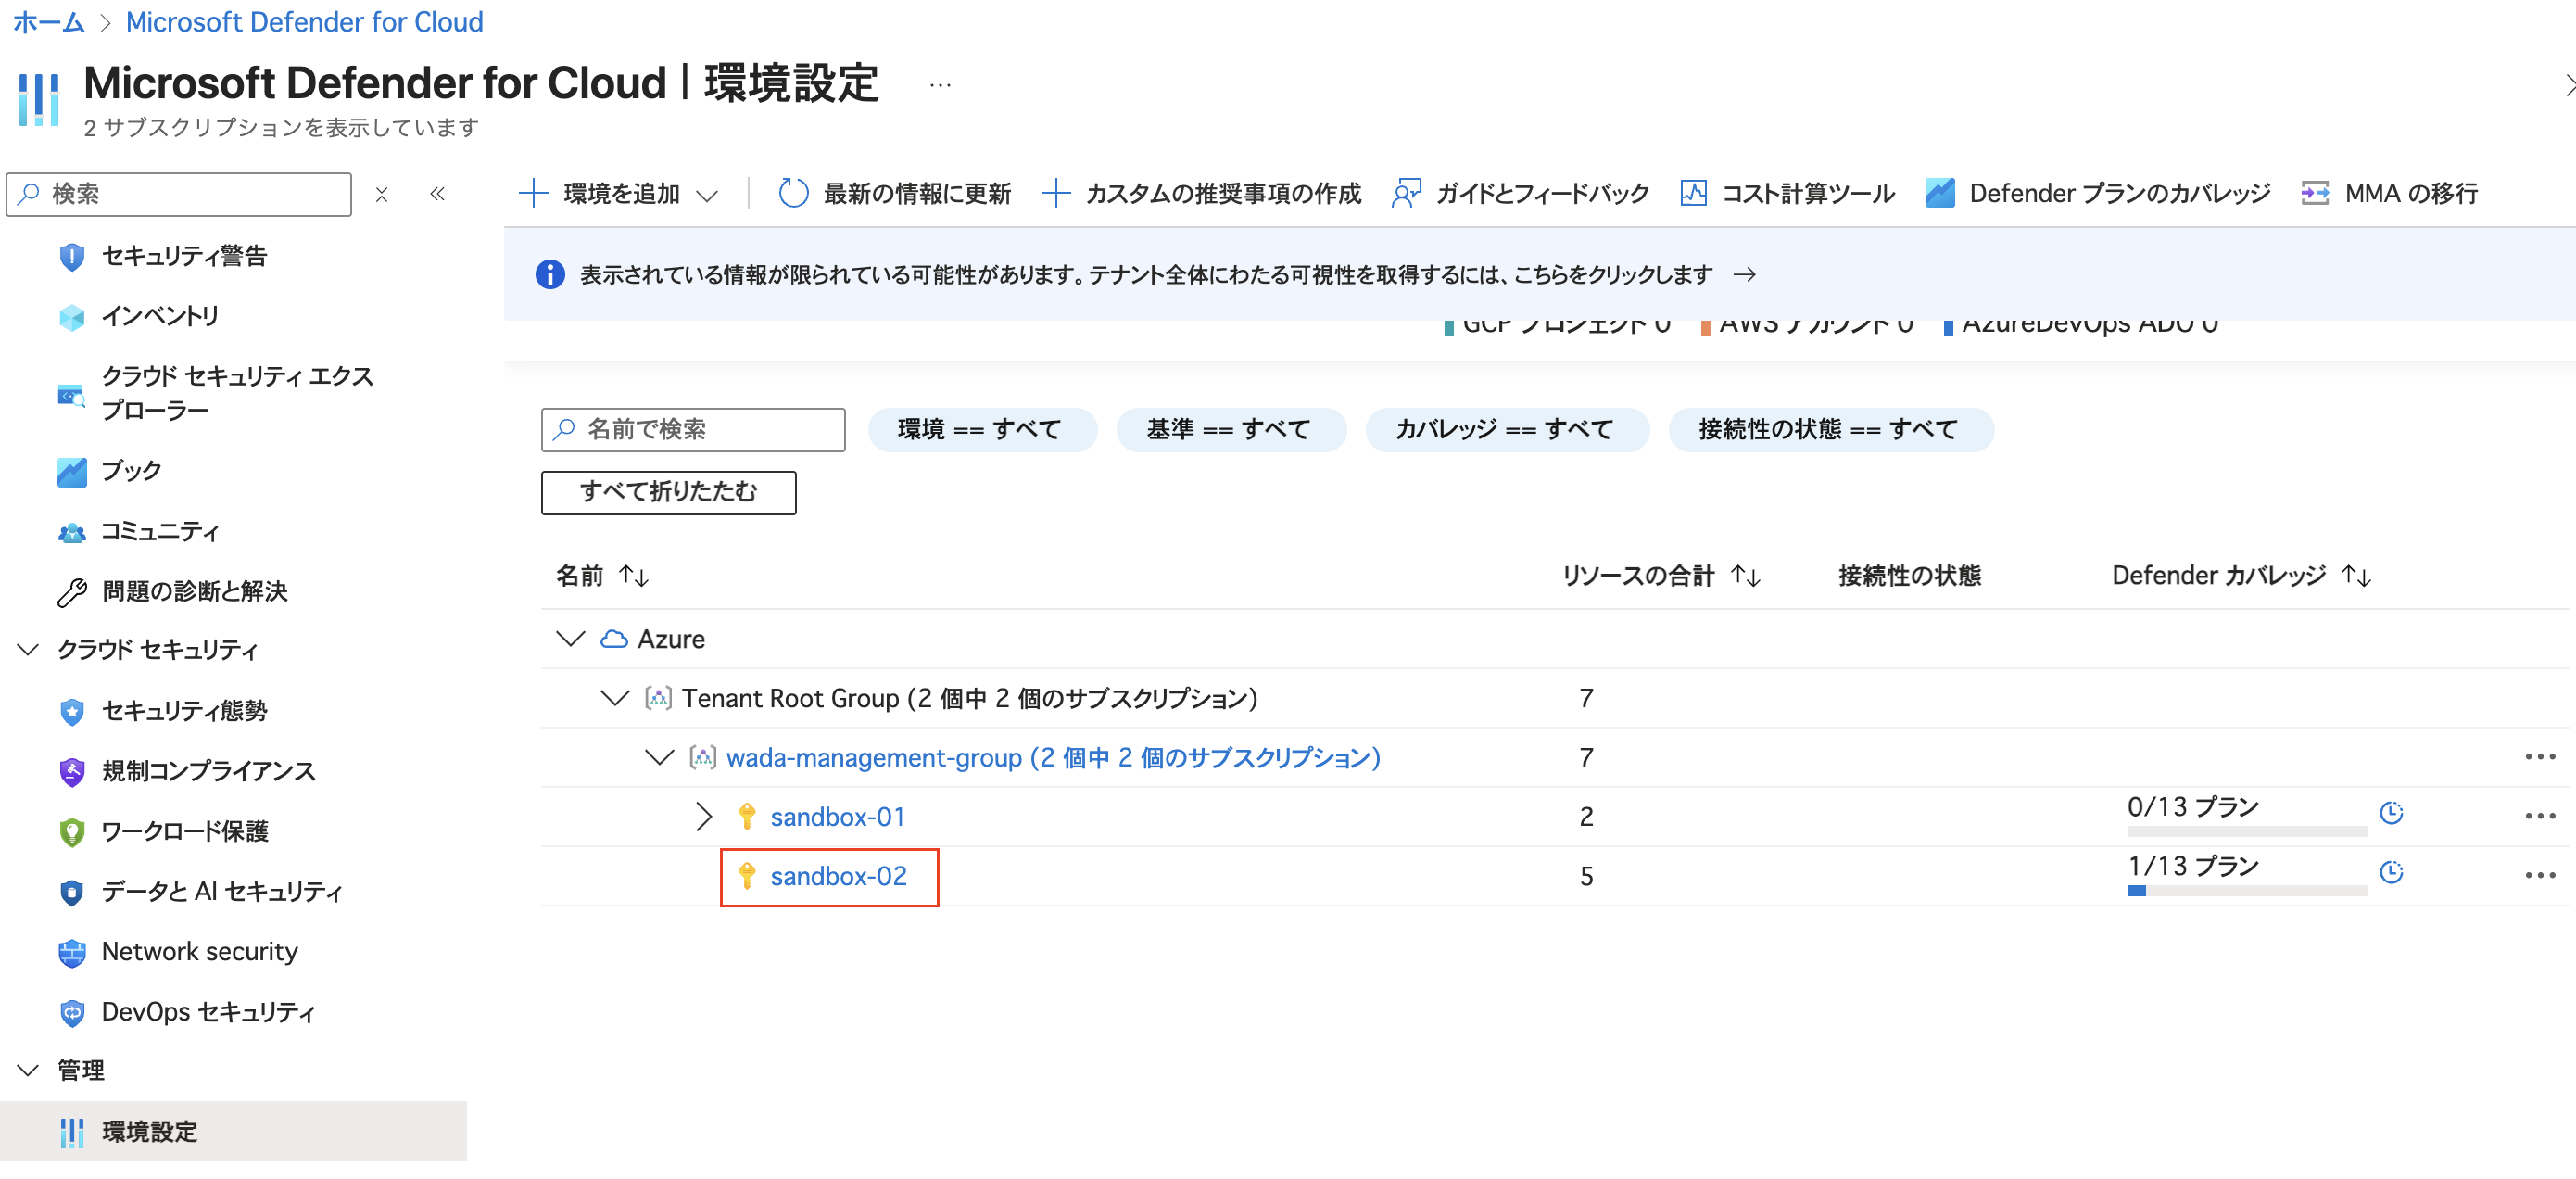The image size is (2576, 1179).
Task: Open the 接続性の状態 == すべて filter
Action: pos(1829,430)
